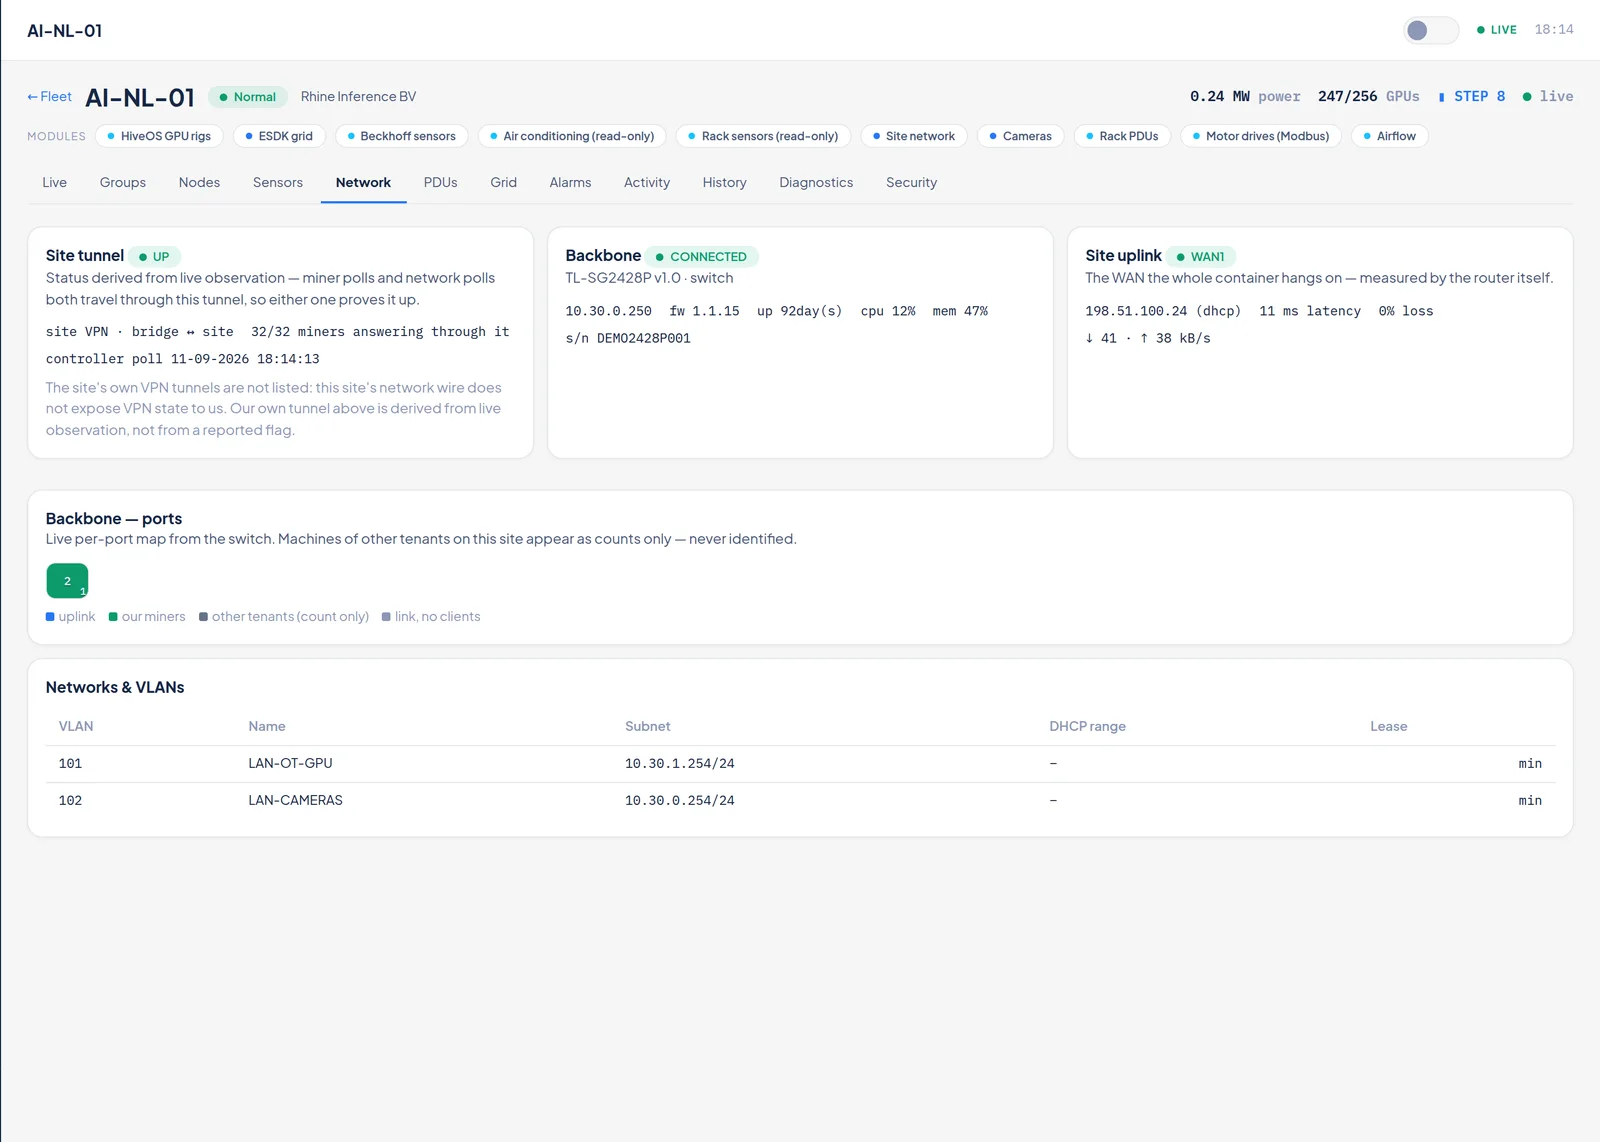Select the Network tab
The image size is (1600, 1142).
[363, 182]
